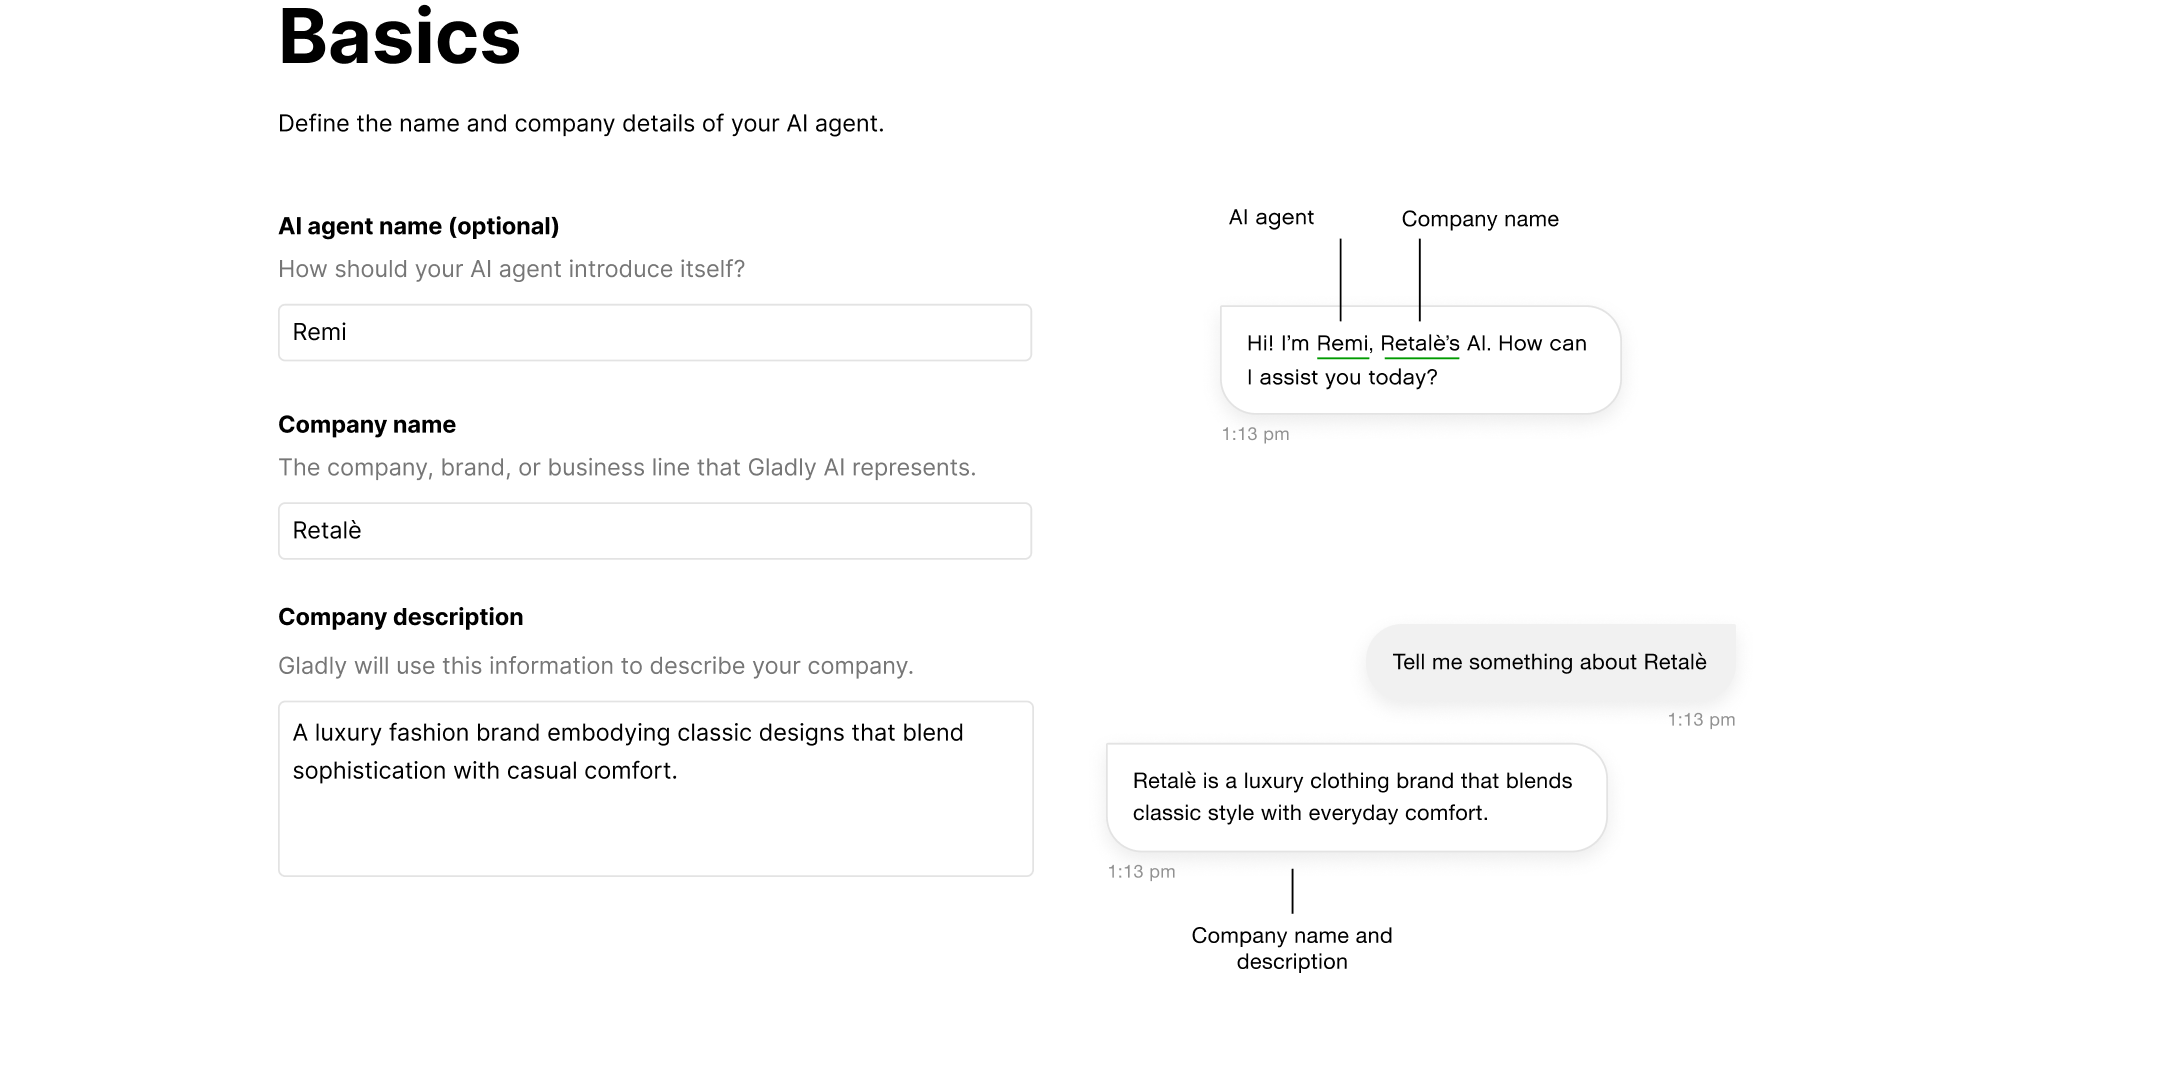Image resolution: width=2160 pixels, height=1080 pixels.
Task: Click the Company name field label
Action: pos(366,424)
